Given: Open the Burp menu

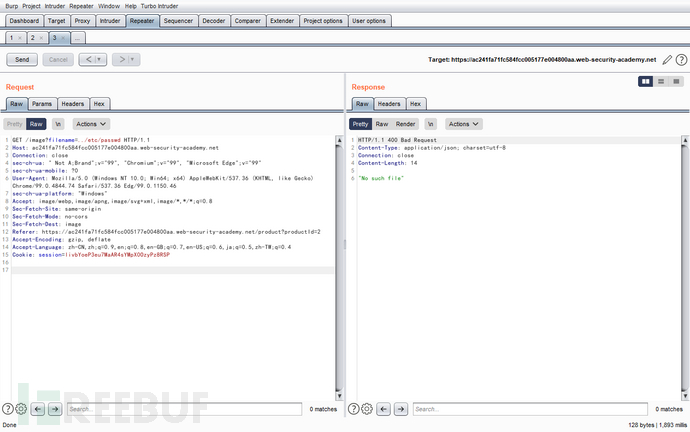Looking at the screenshot, I should (12, 6).
